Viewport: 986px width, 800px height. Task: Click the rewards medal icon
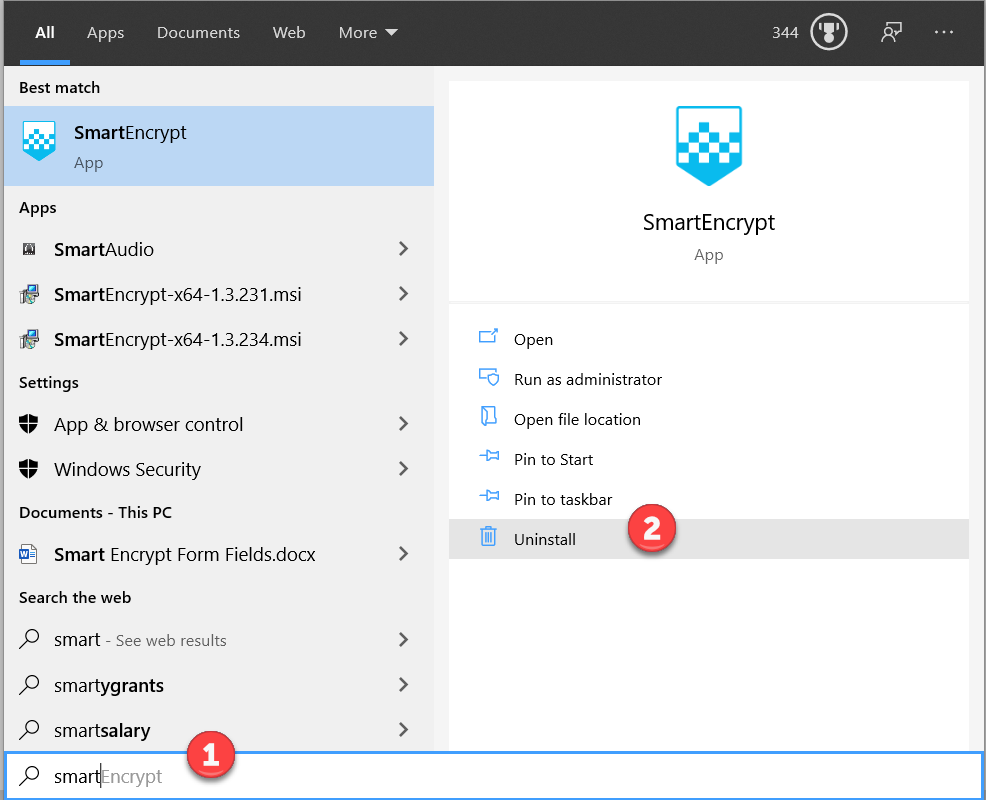click(828, 32)
